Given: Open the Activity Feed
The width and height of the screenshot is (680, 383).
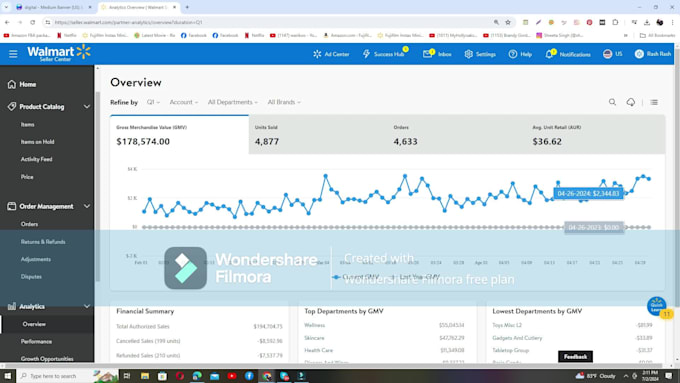Looking at the screenshot, I should coord(36,159).
